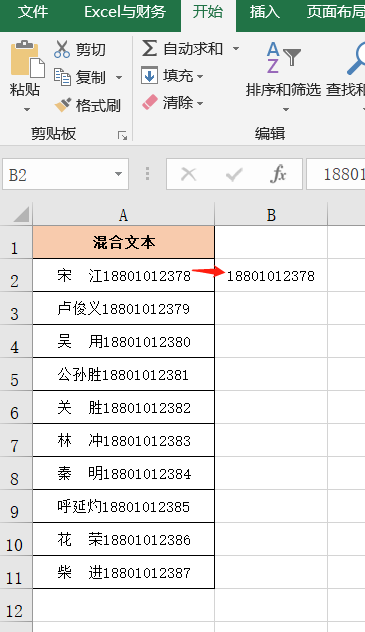Screen dimensions: 365x632
Task: Select cell with 宋 江18801012378
Action: [123, 275]
